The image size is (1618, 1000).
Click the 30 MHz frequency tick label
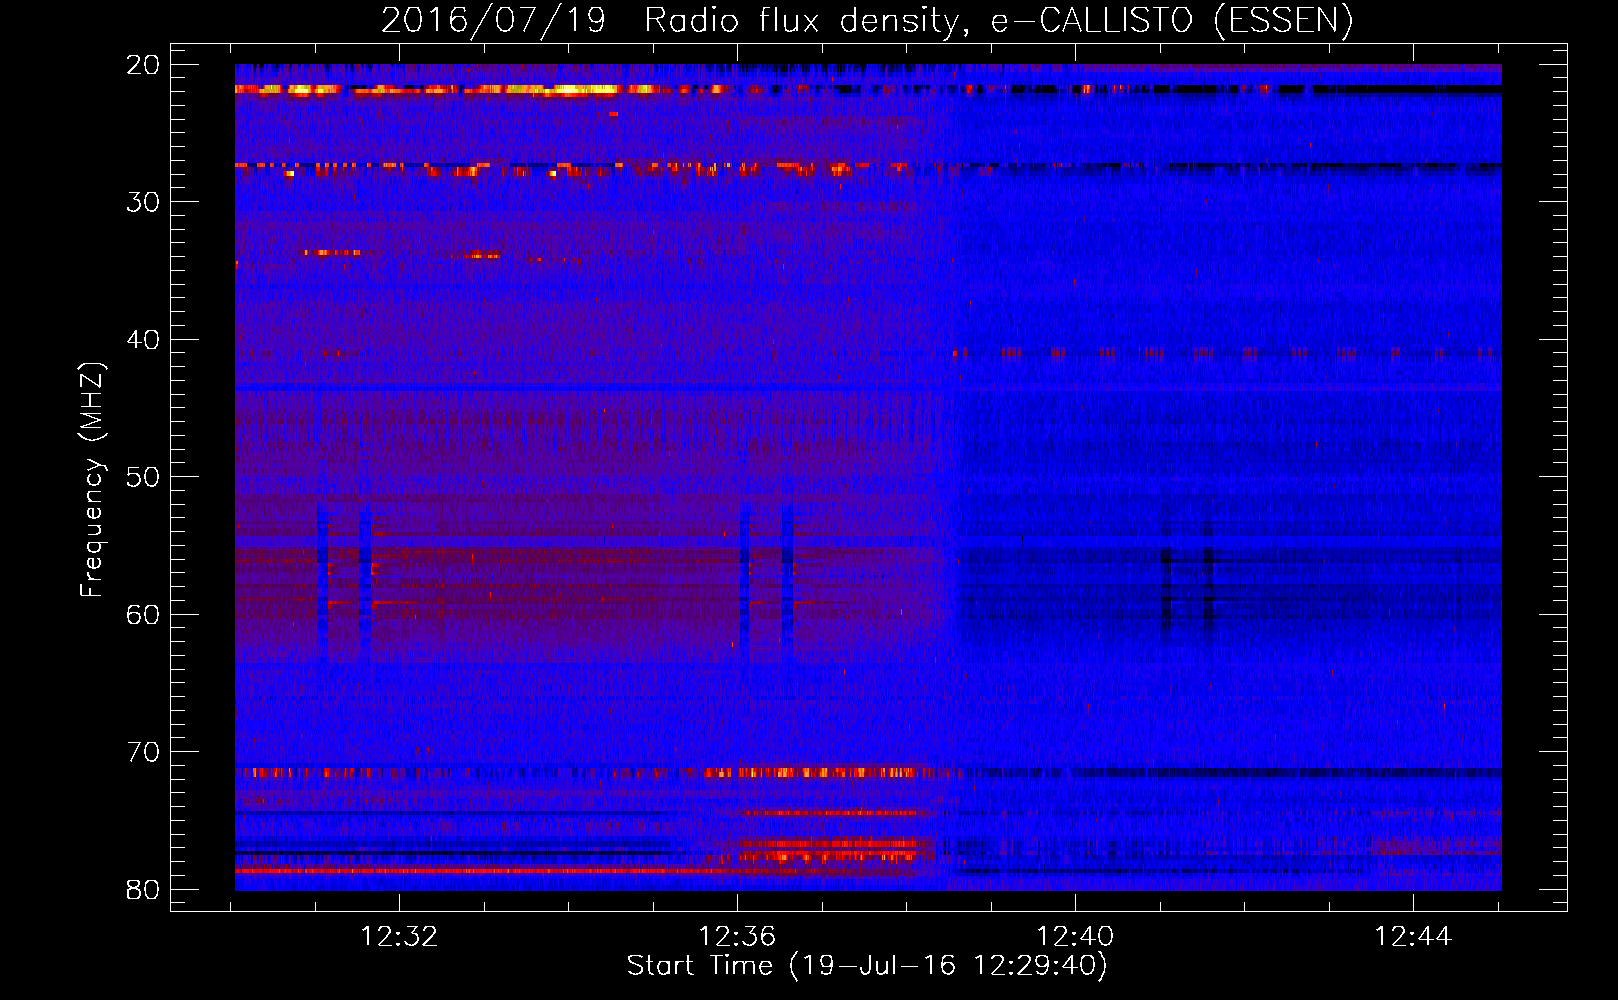tap(144, 202)
